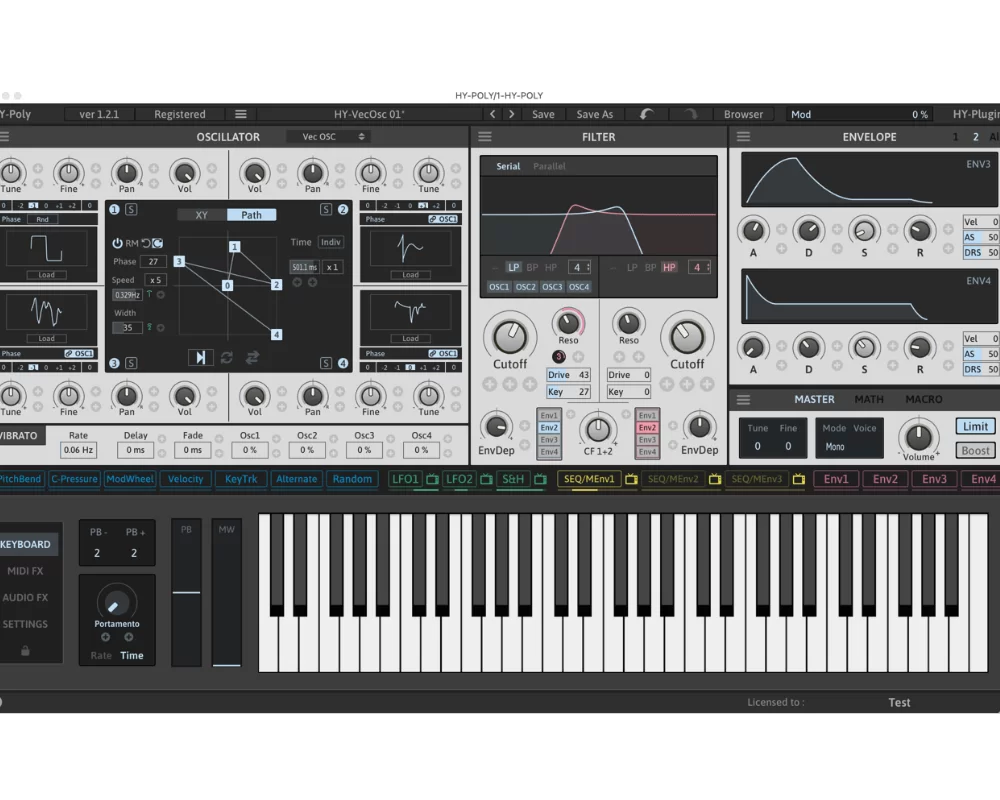Toggle OSC3 routing into the first filter
The width and height of the screenshot is (1000, 800).
click(551, 286)
